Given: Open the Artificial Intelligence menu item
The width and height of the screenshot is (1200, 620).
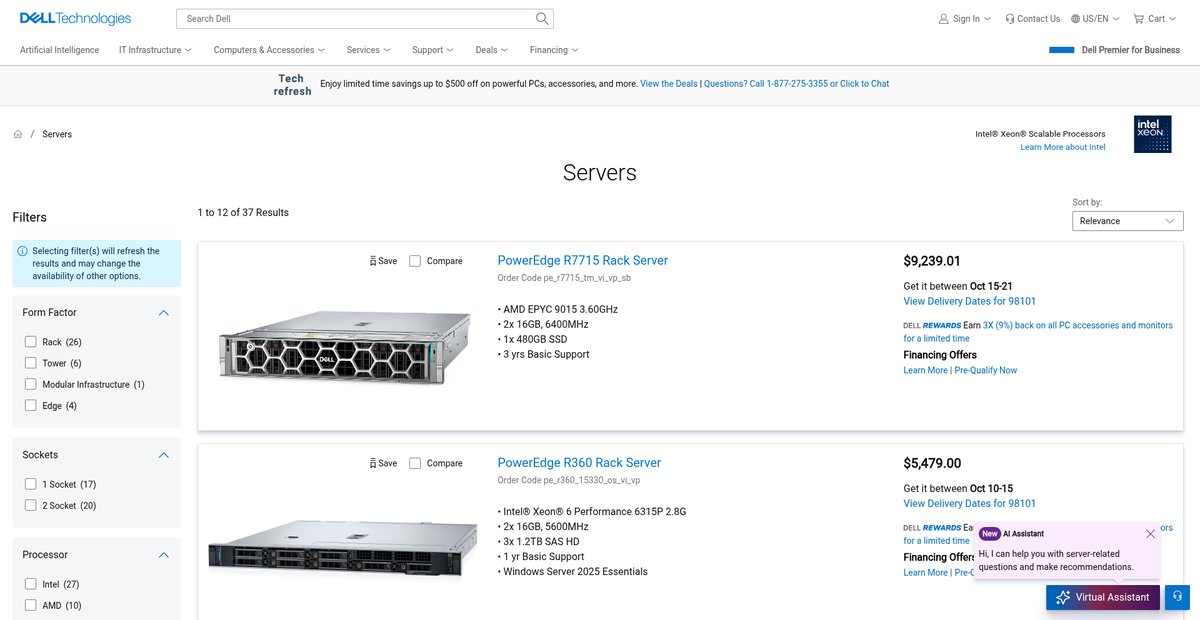Looking at the screenshot, I should (x=60, y=50).
